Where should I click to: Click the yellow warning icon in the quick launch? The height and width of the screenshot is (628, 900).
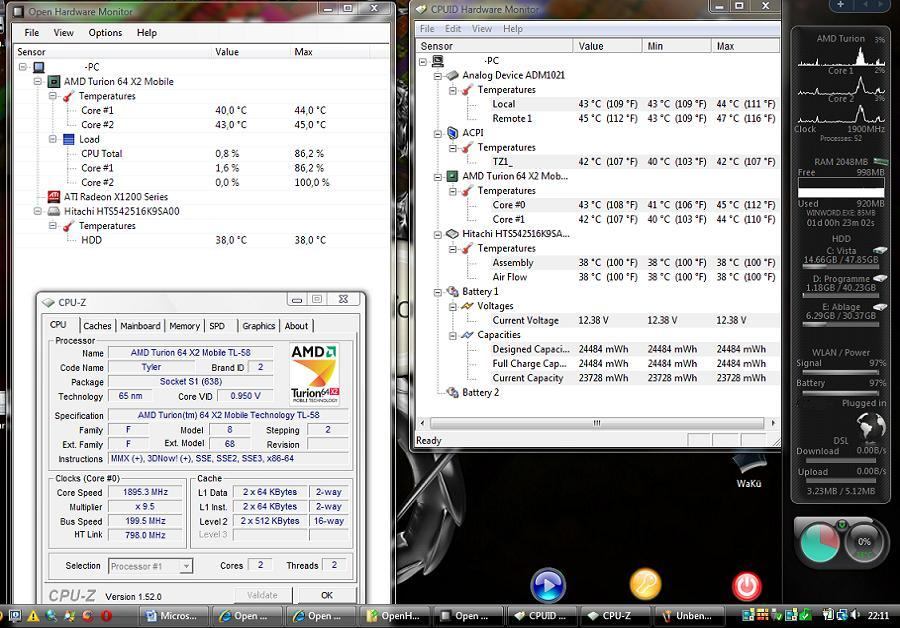(33, 616)
